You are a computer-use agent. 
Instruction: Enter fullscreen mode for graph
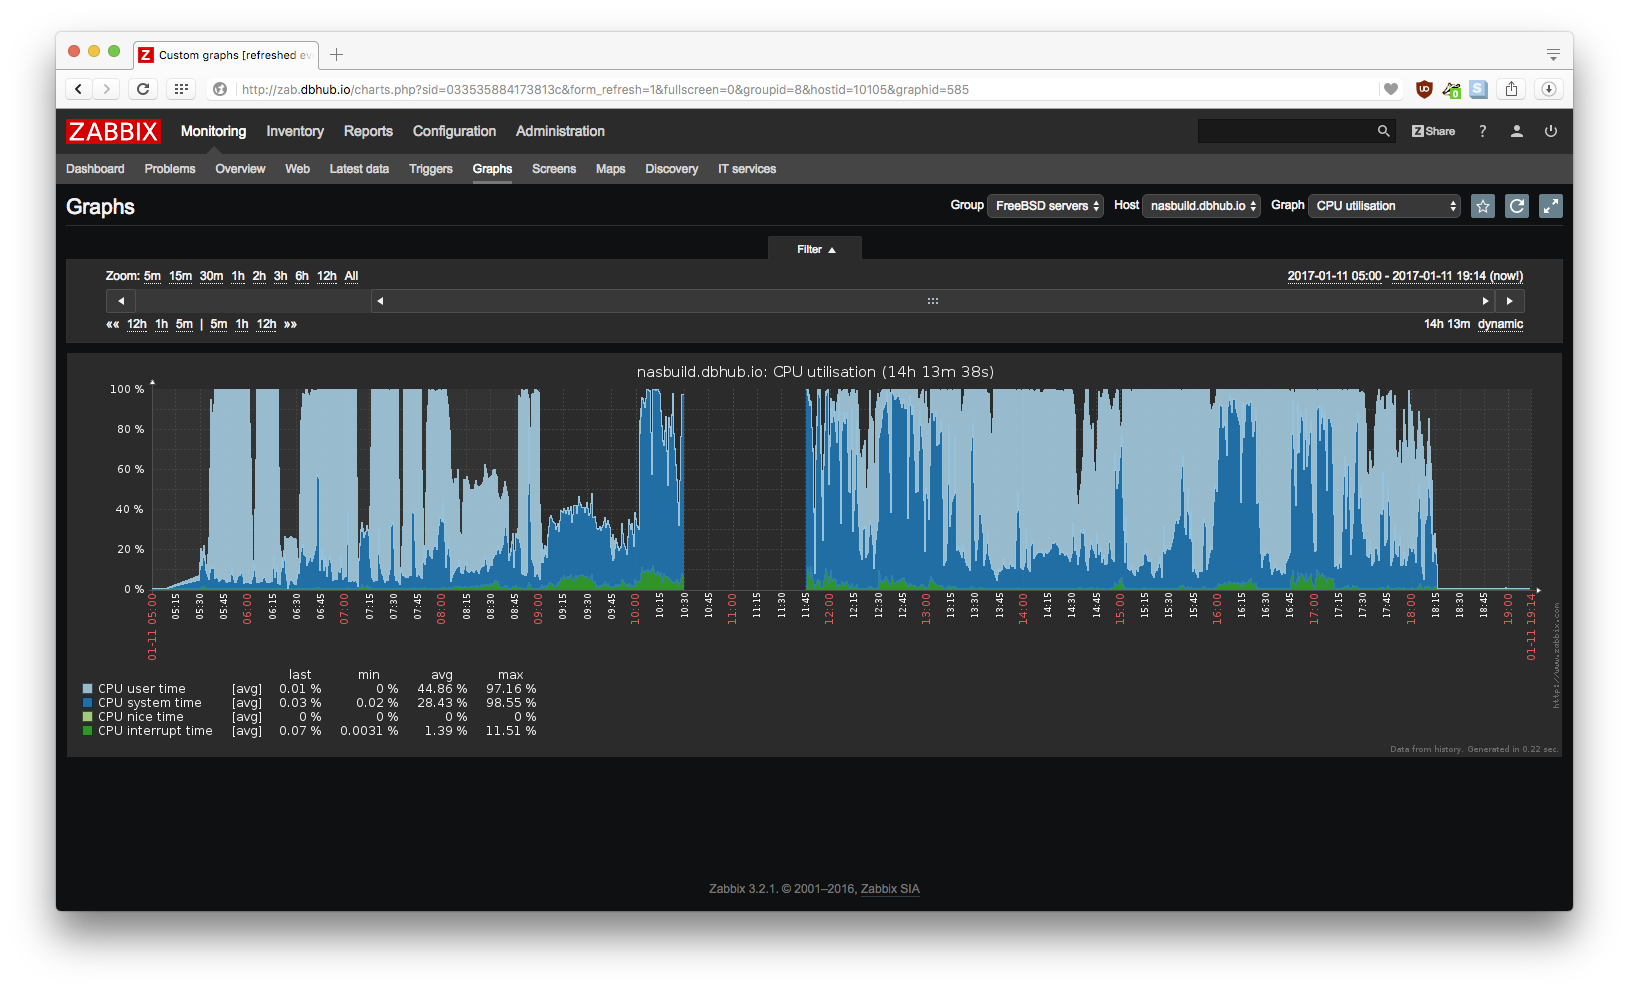pyautogui.click(x=1550, y=206)
